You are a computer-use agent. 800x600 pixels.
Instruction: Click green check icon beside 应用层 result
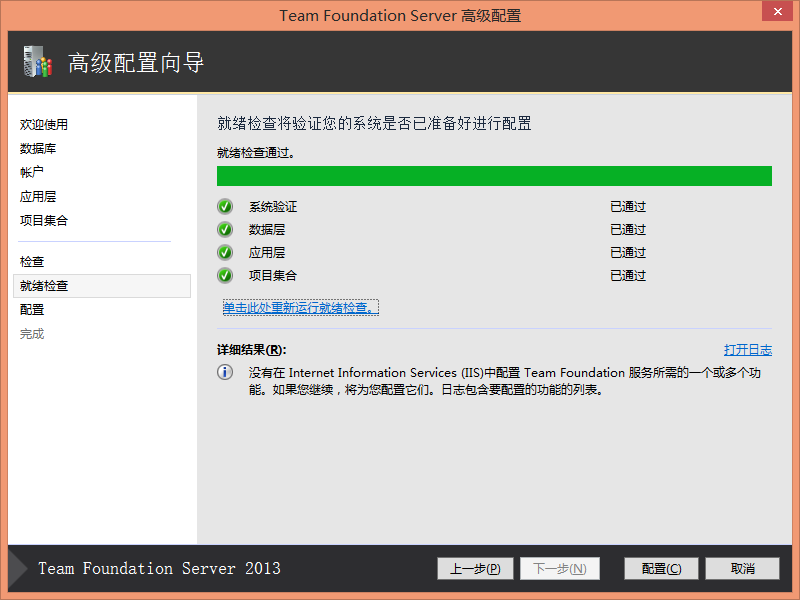point(225,253)
